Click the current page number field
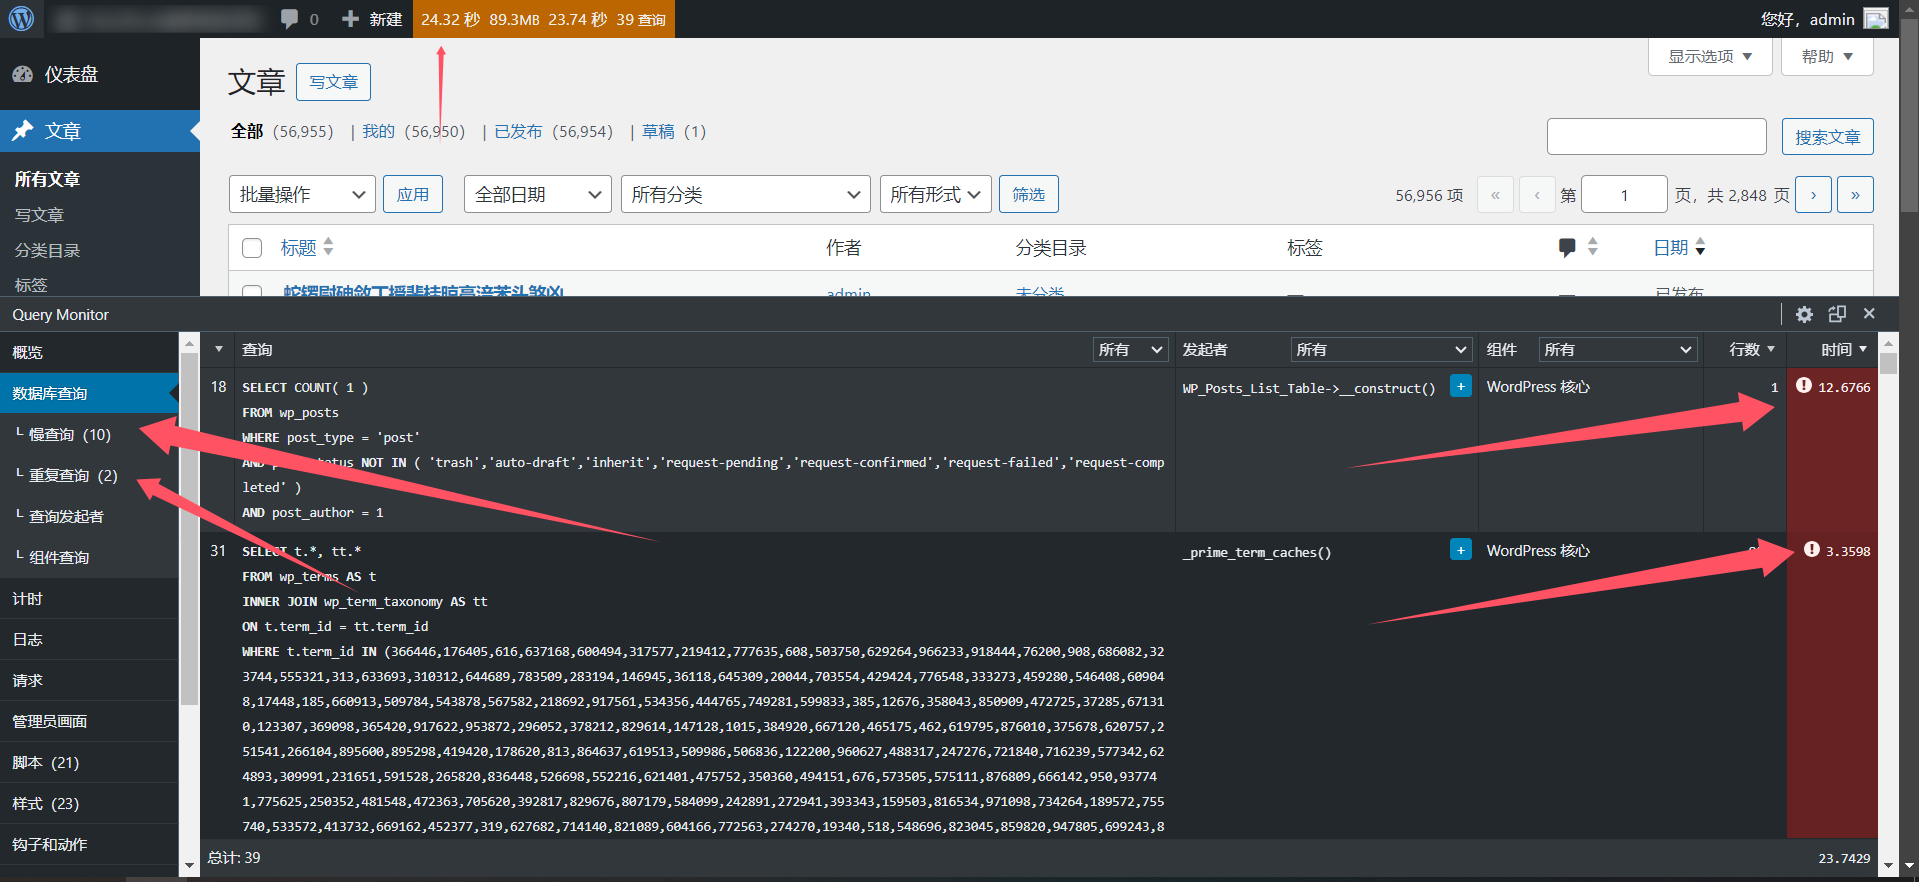1919x882 pixels. [1624, 195]
